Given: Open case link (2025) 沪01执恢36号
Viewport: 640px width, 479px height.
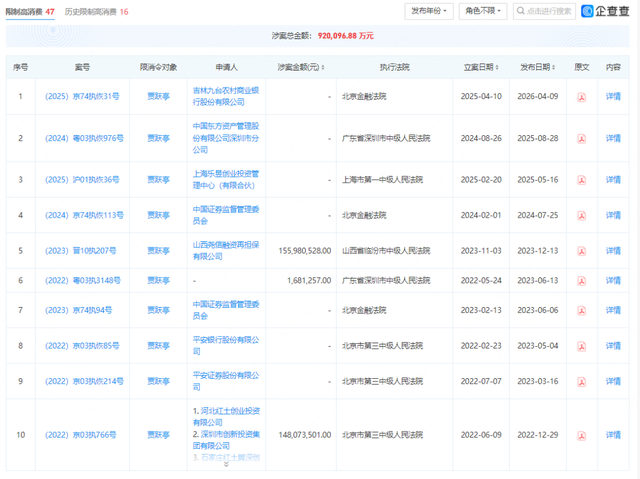Looking at the screenshot, I should [82, 180].
